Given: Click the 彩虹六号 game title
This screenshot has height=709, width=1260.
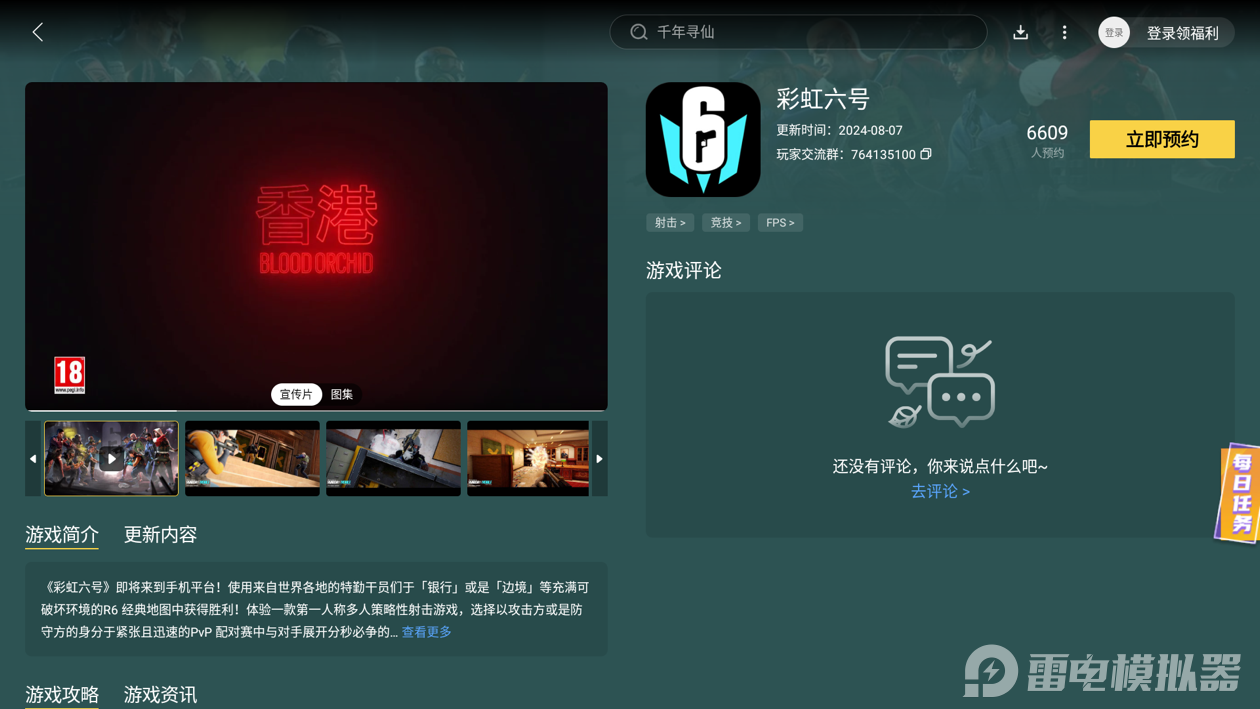Looking at the screenshot, I should pos(823,99).
